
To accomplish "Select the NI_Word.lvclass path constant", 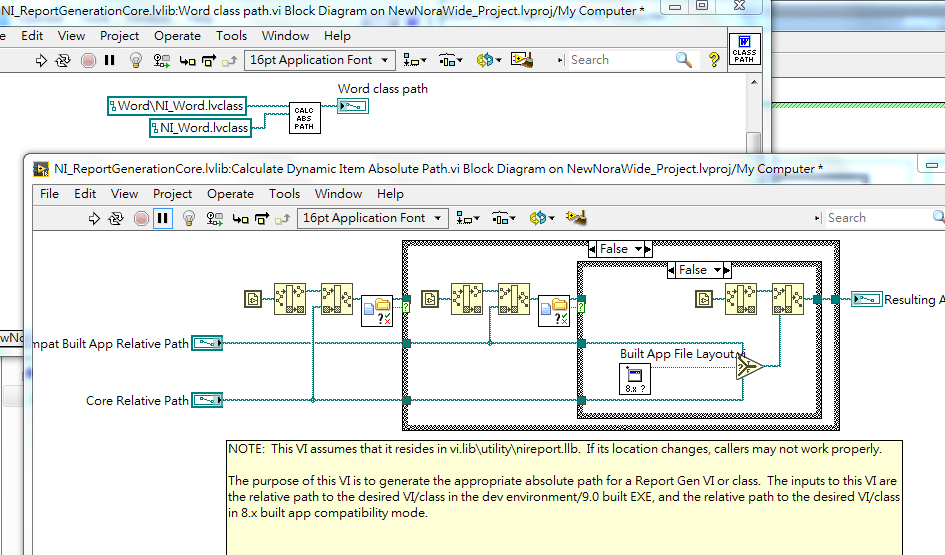I will 200,128.
